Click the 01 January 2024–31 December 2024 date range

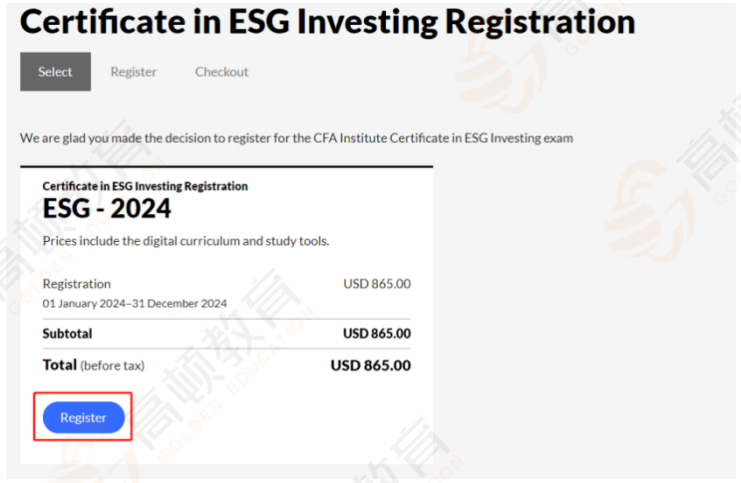click(x=135, y=303)
